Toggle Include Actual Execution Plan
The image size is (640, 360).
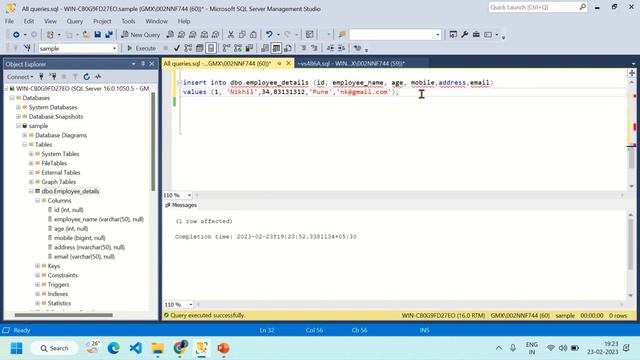(x=227, y=48)
